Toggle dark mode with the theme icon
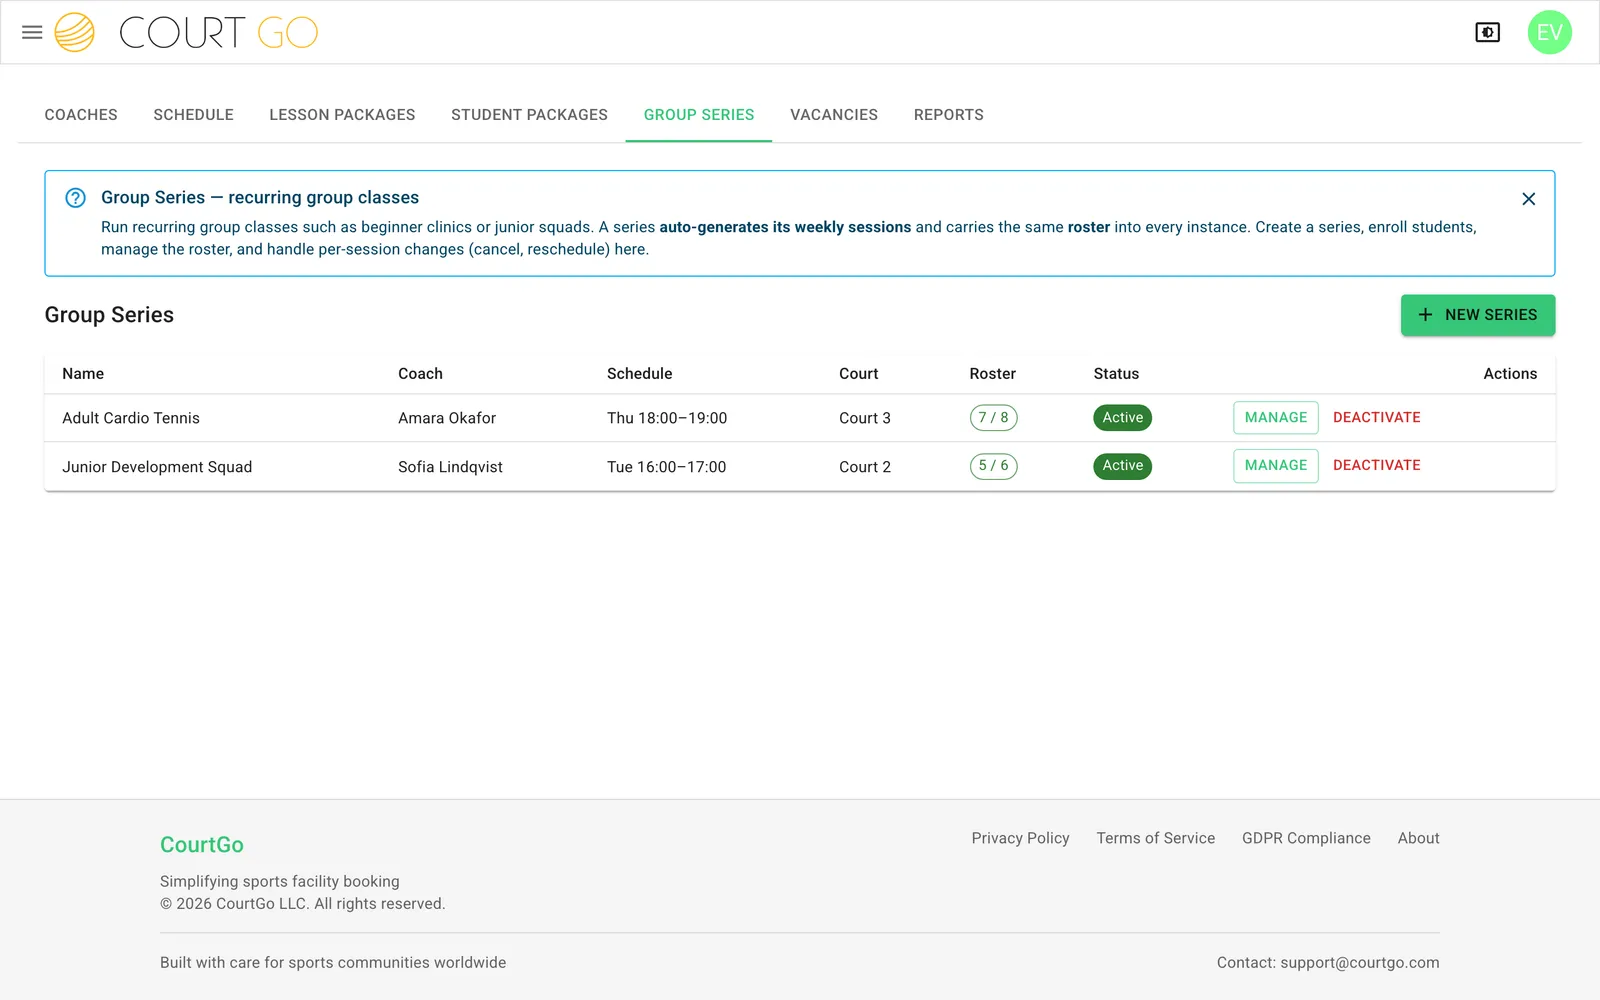The height and width of the screenshot is (1000, 1600). [x=1487, y=32]
